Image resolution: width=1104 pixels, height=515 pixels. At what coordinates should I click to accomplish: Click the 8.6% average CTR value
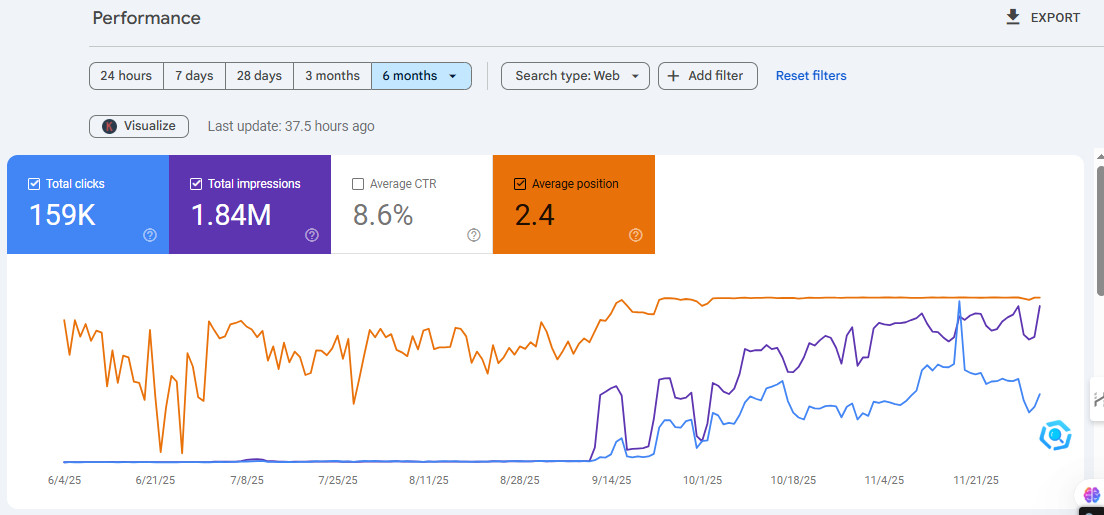[x=382, y=216]
